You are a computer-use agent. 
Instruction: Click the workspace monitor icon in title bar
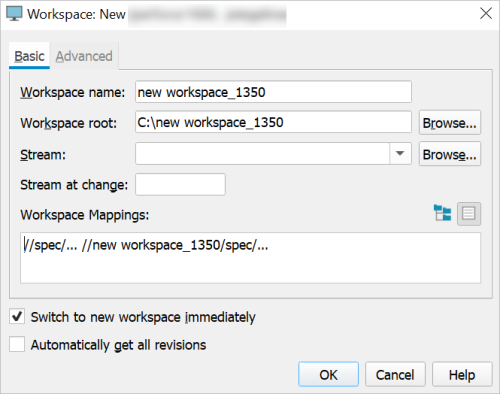pyautogui.click(x=14, y=14)
